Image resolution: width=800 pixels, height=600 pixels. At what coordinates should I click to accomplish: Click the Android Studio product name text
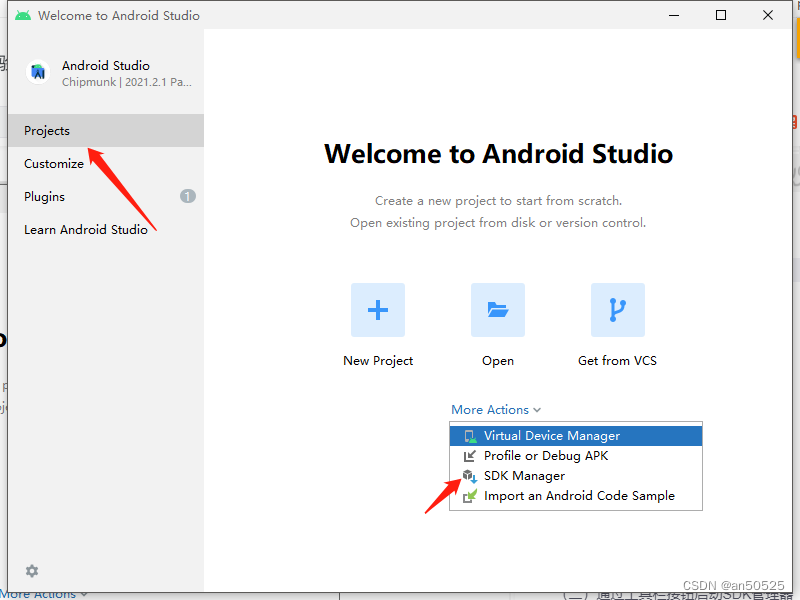click(106, 65)
